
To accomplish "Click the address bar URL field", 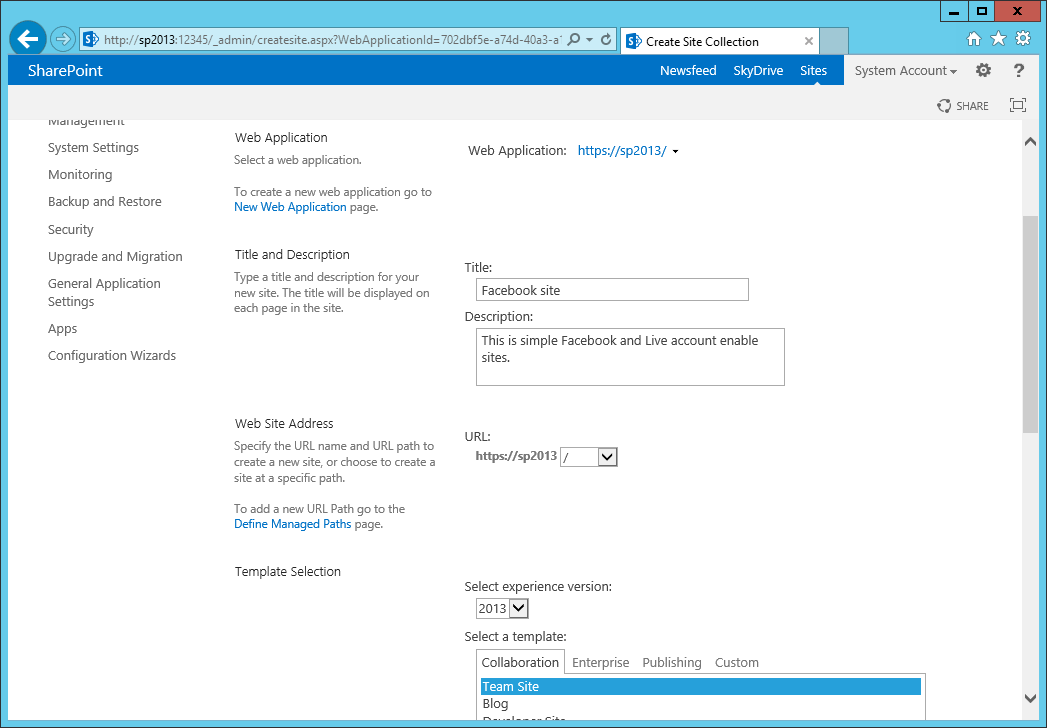I will [333, 39].
